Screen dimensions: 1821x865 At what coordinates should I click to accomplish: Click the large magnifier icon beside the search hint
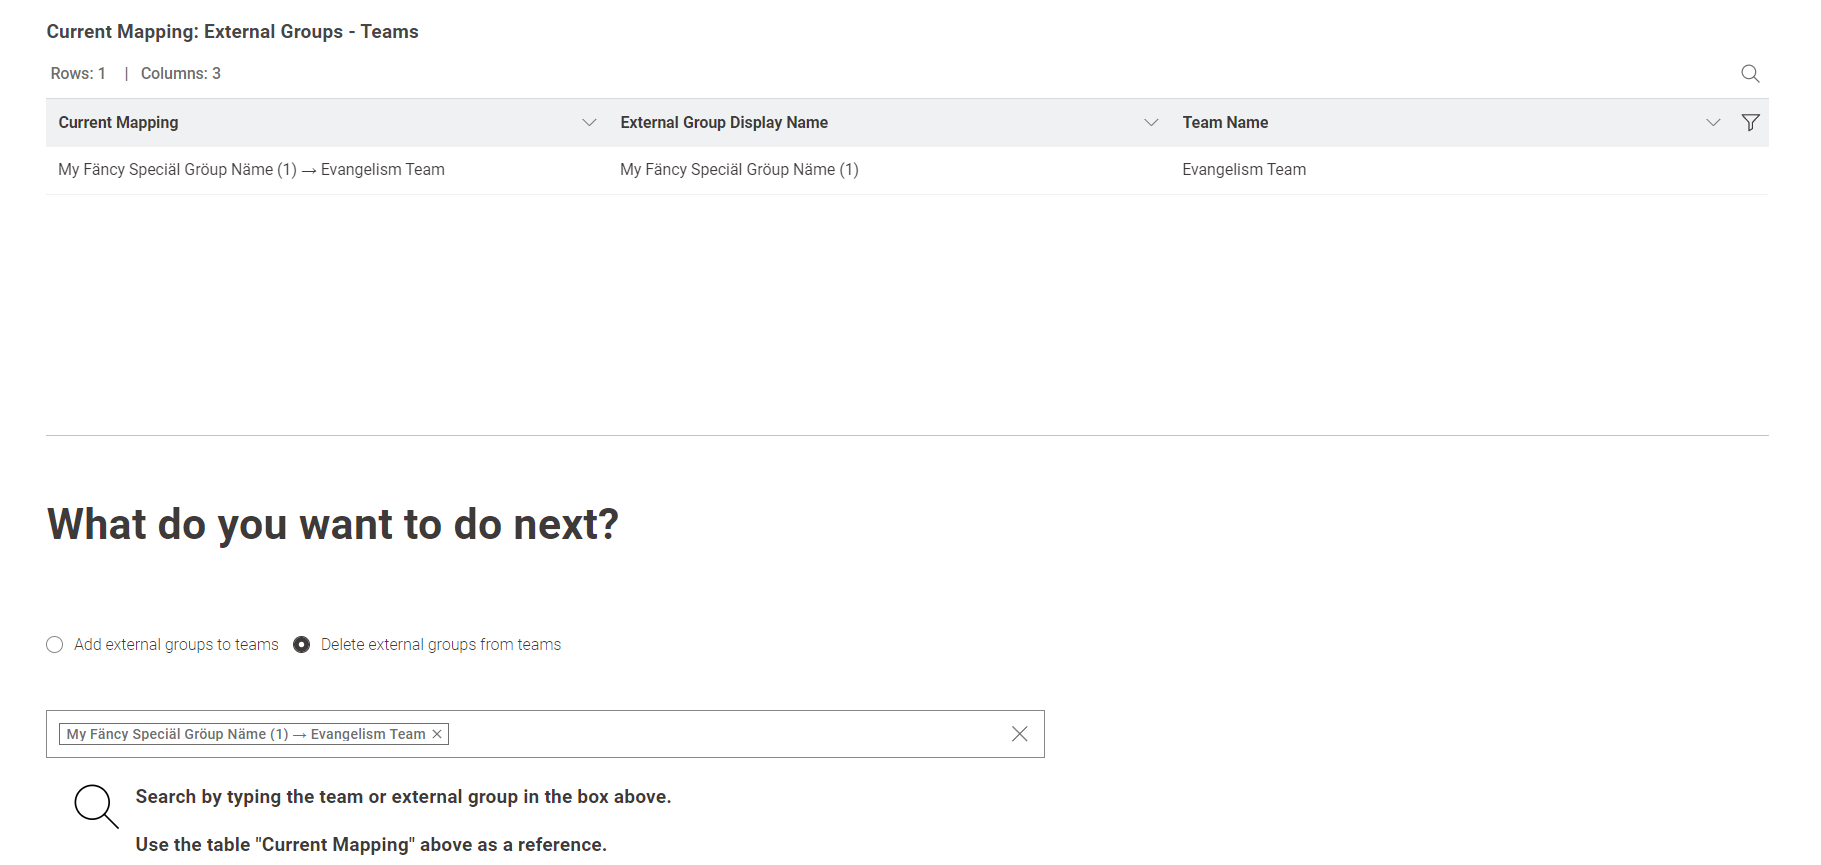pyautogui.click(x=96, y=806)
